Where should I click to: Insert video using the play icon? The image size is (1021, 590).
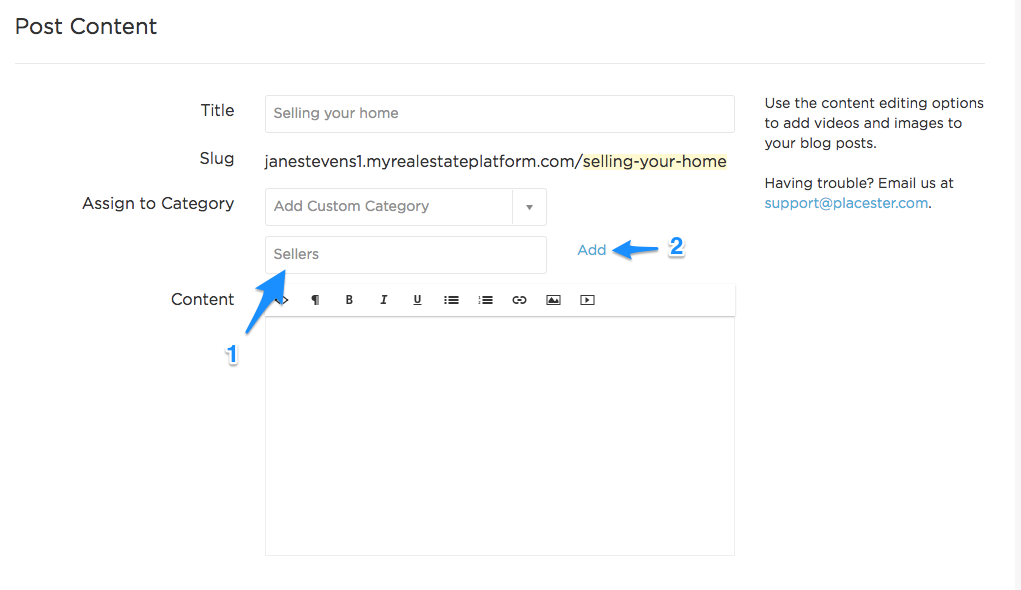[587, 300]
